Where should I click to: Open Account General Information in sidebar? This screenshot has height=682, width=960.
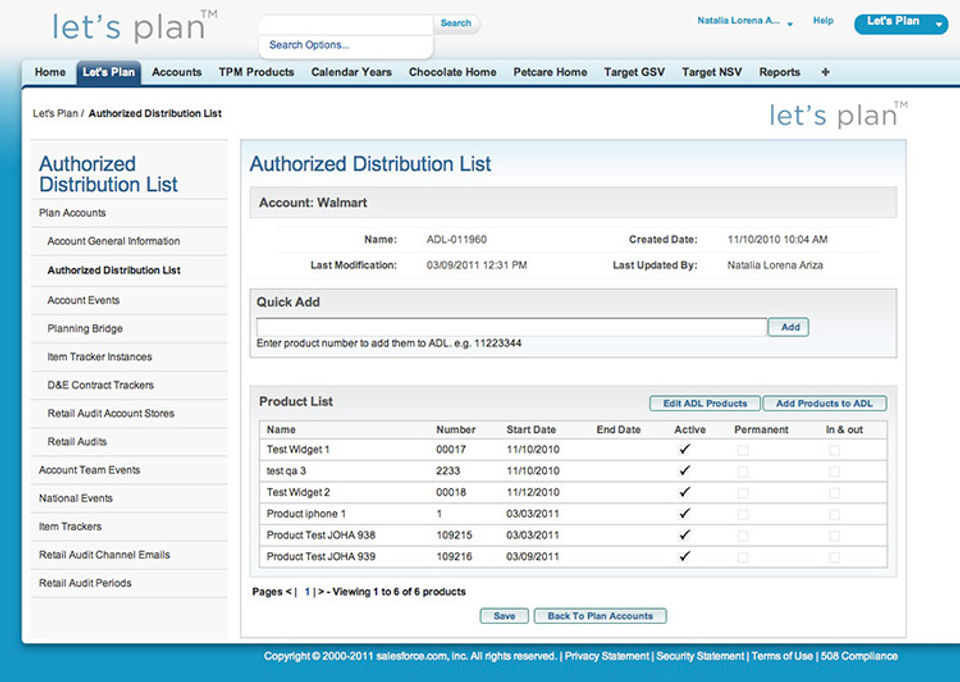coord(114,241)
